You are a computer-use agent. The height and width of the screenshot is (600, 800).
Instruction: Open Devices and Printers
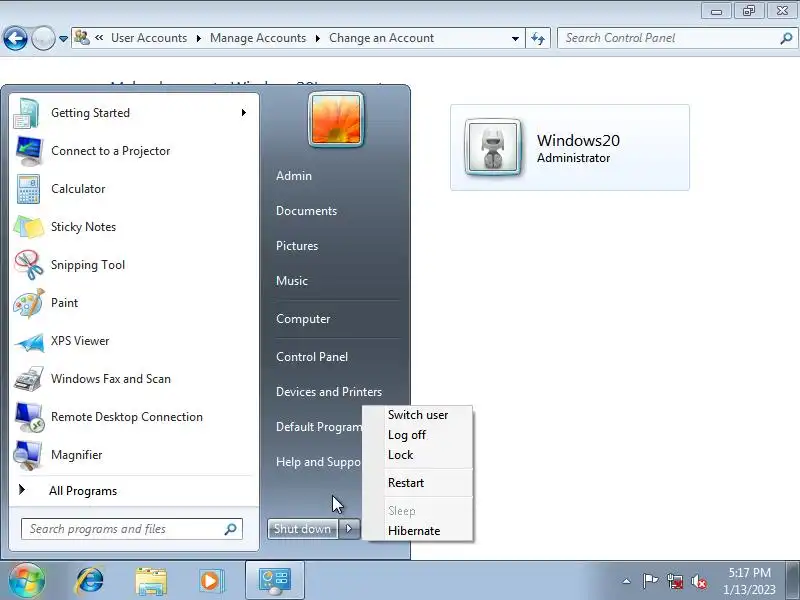tap(329, 392)
